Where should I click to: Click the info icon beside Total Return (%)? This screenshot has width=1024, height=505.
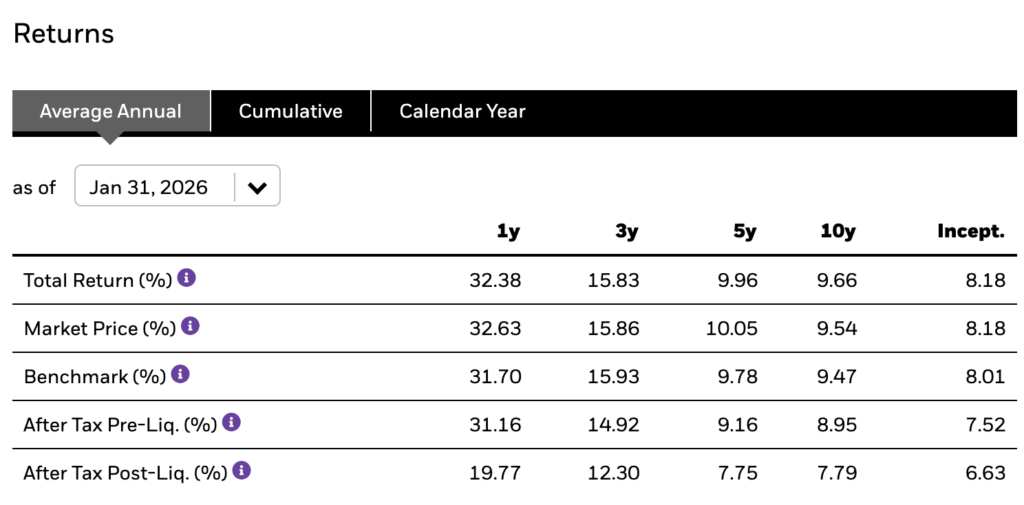click(187, 278)
